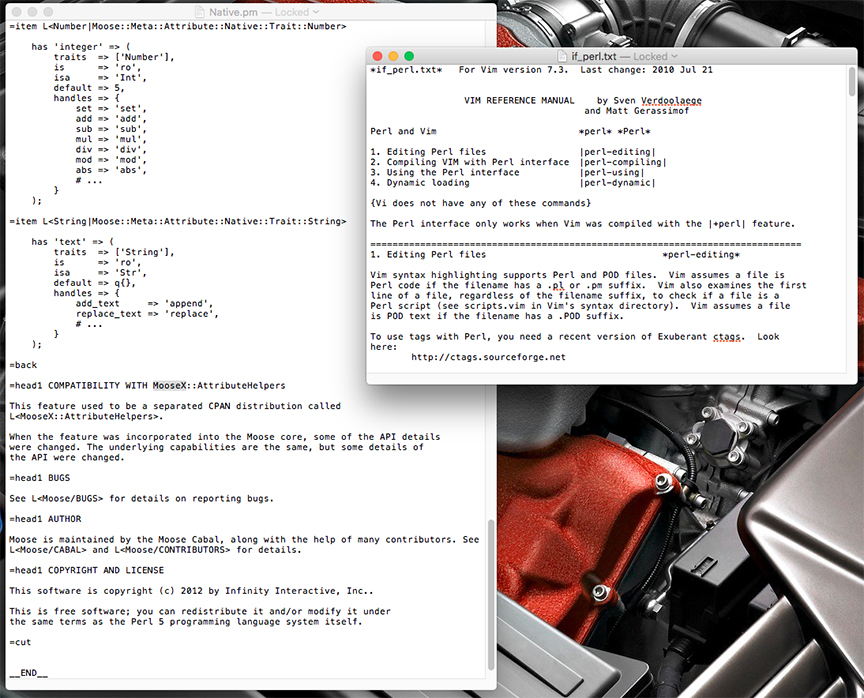Click the if_perl.txt vertical scrollbar thumb
This screenshot has height=698, width=864.
[852, 81]
